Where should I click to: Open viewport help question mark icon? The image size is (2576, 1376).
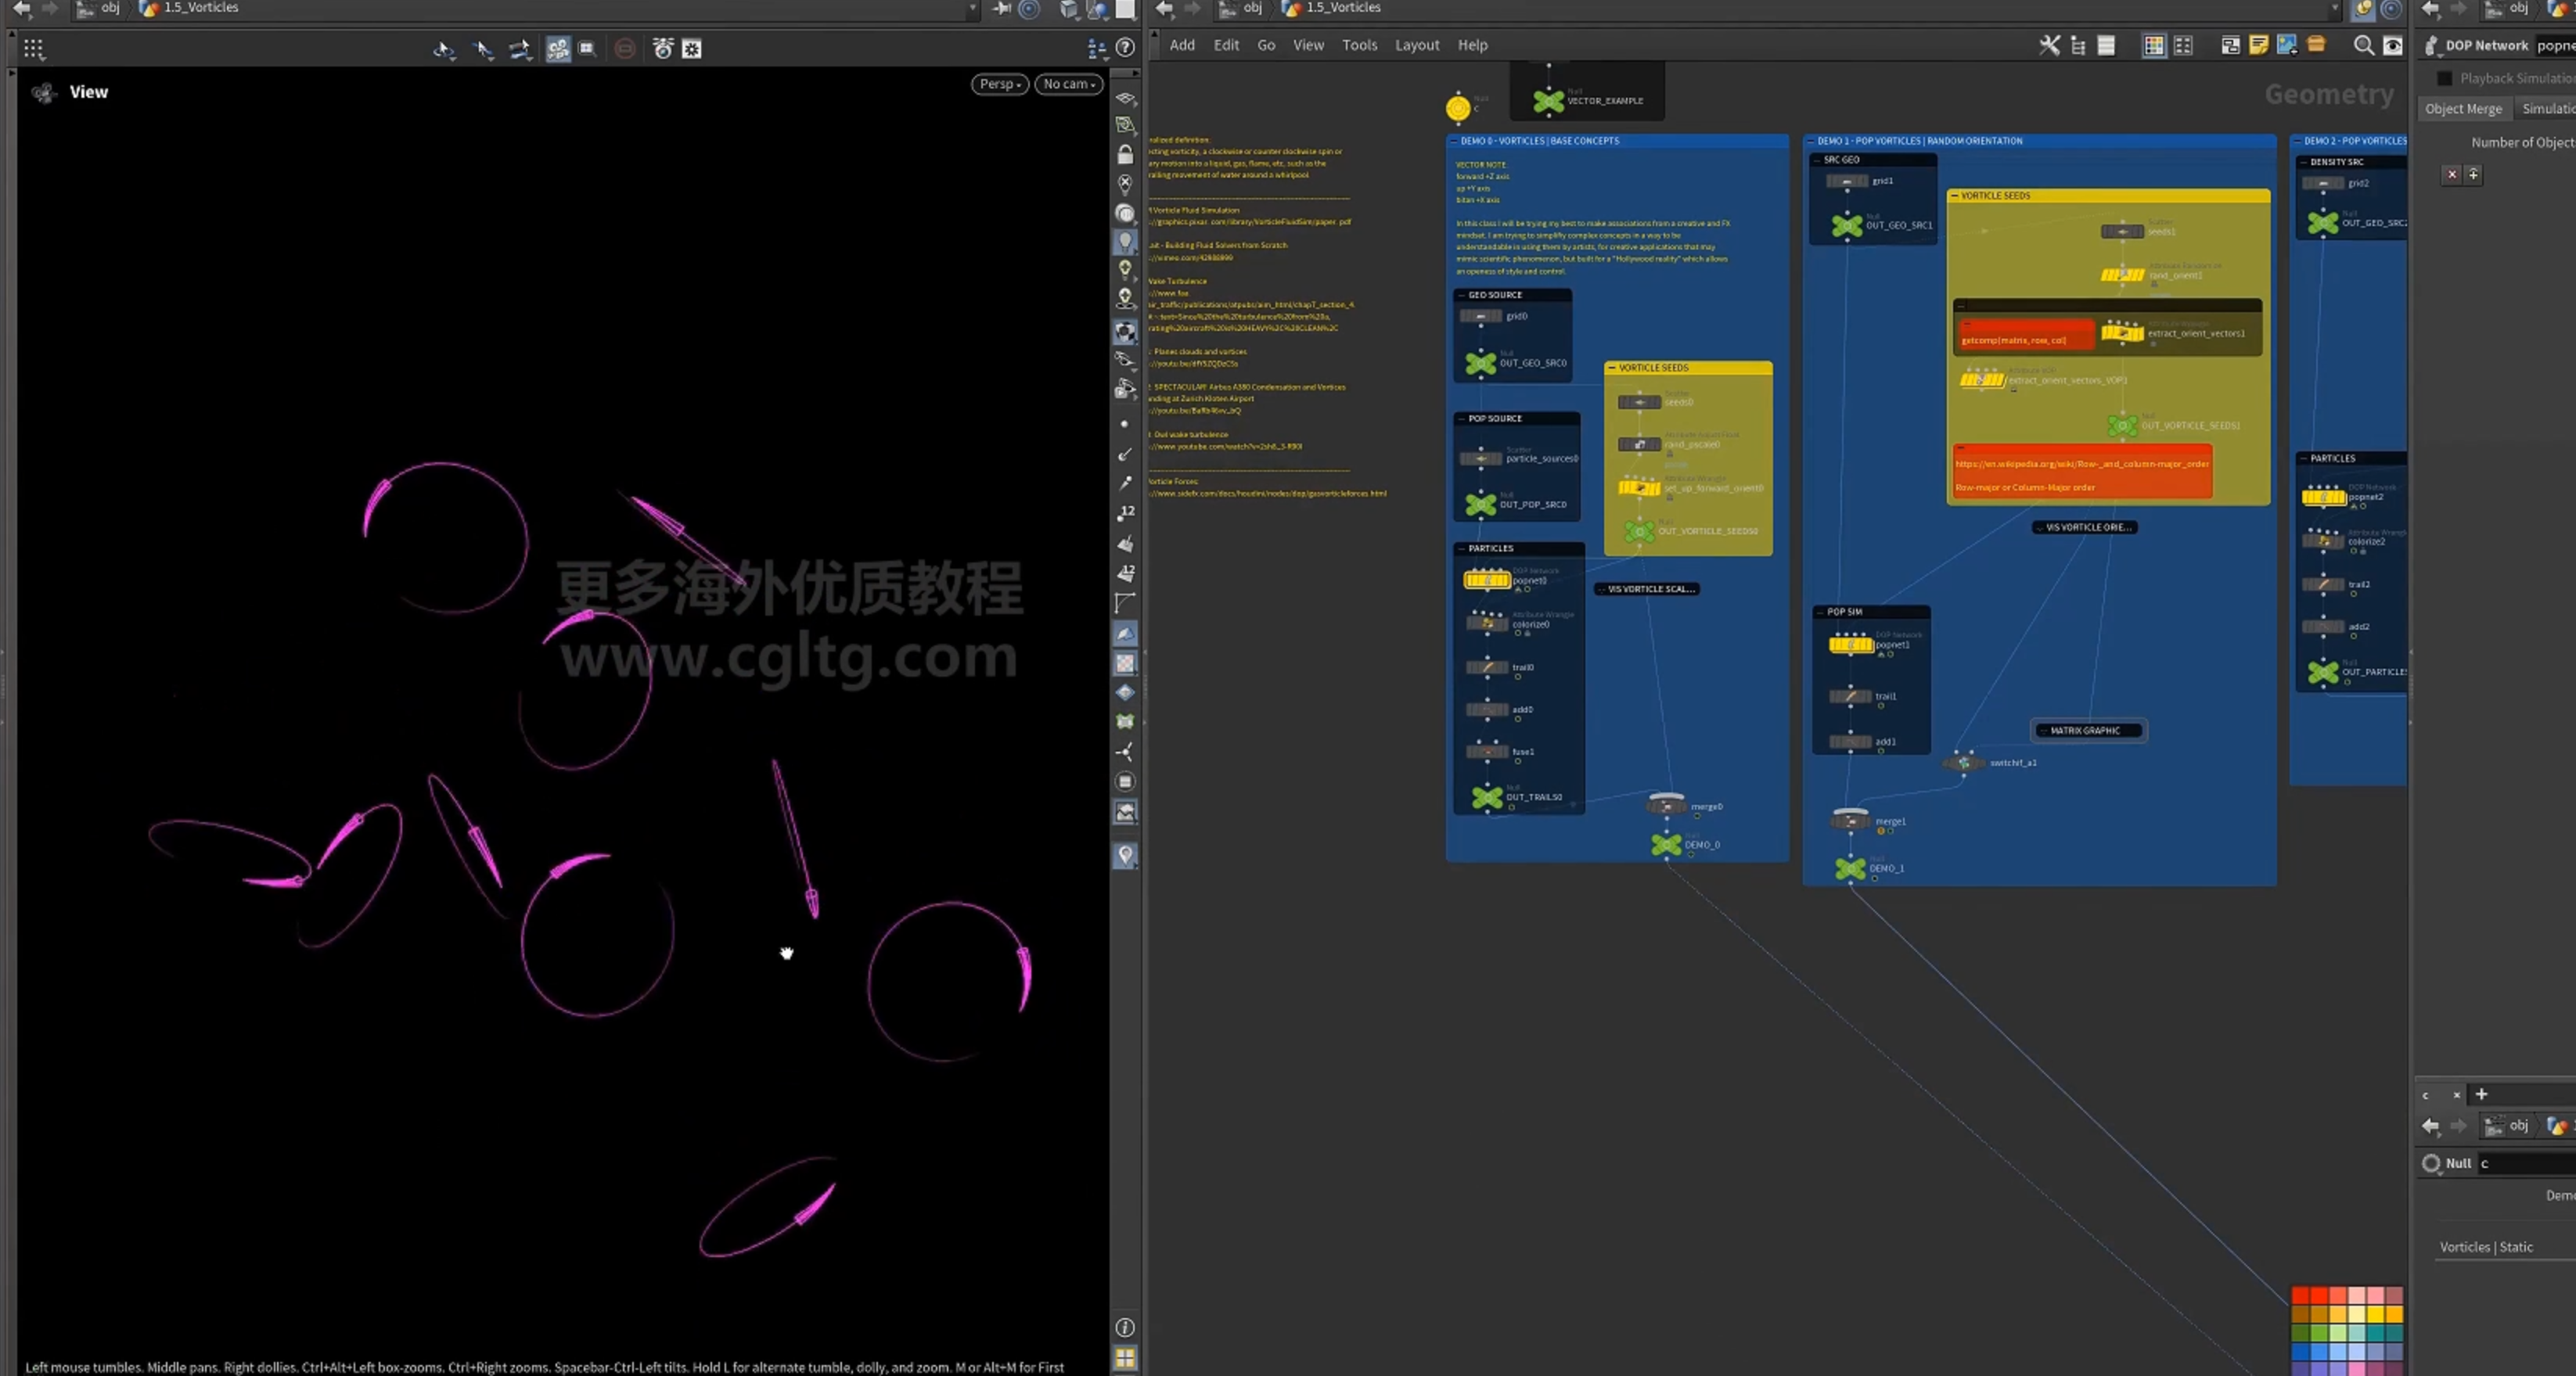[1125, 48]
